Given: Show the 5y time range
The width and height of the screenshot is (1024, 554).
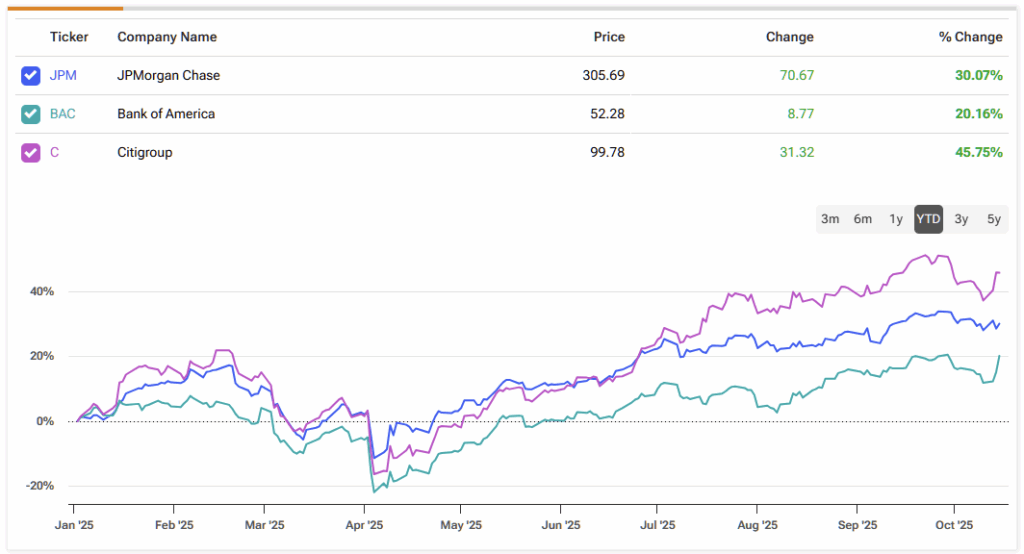Looking at the screenshot, I should [994, 219].
